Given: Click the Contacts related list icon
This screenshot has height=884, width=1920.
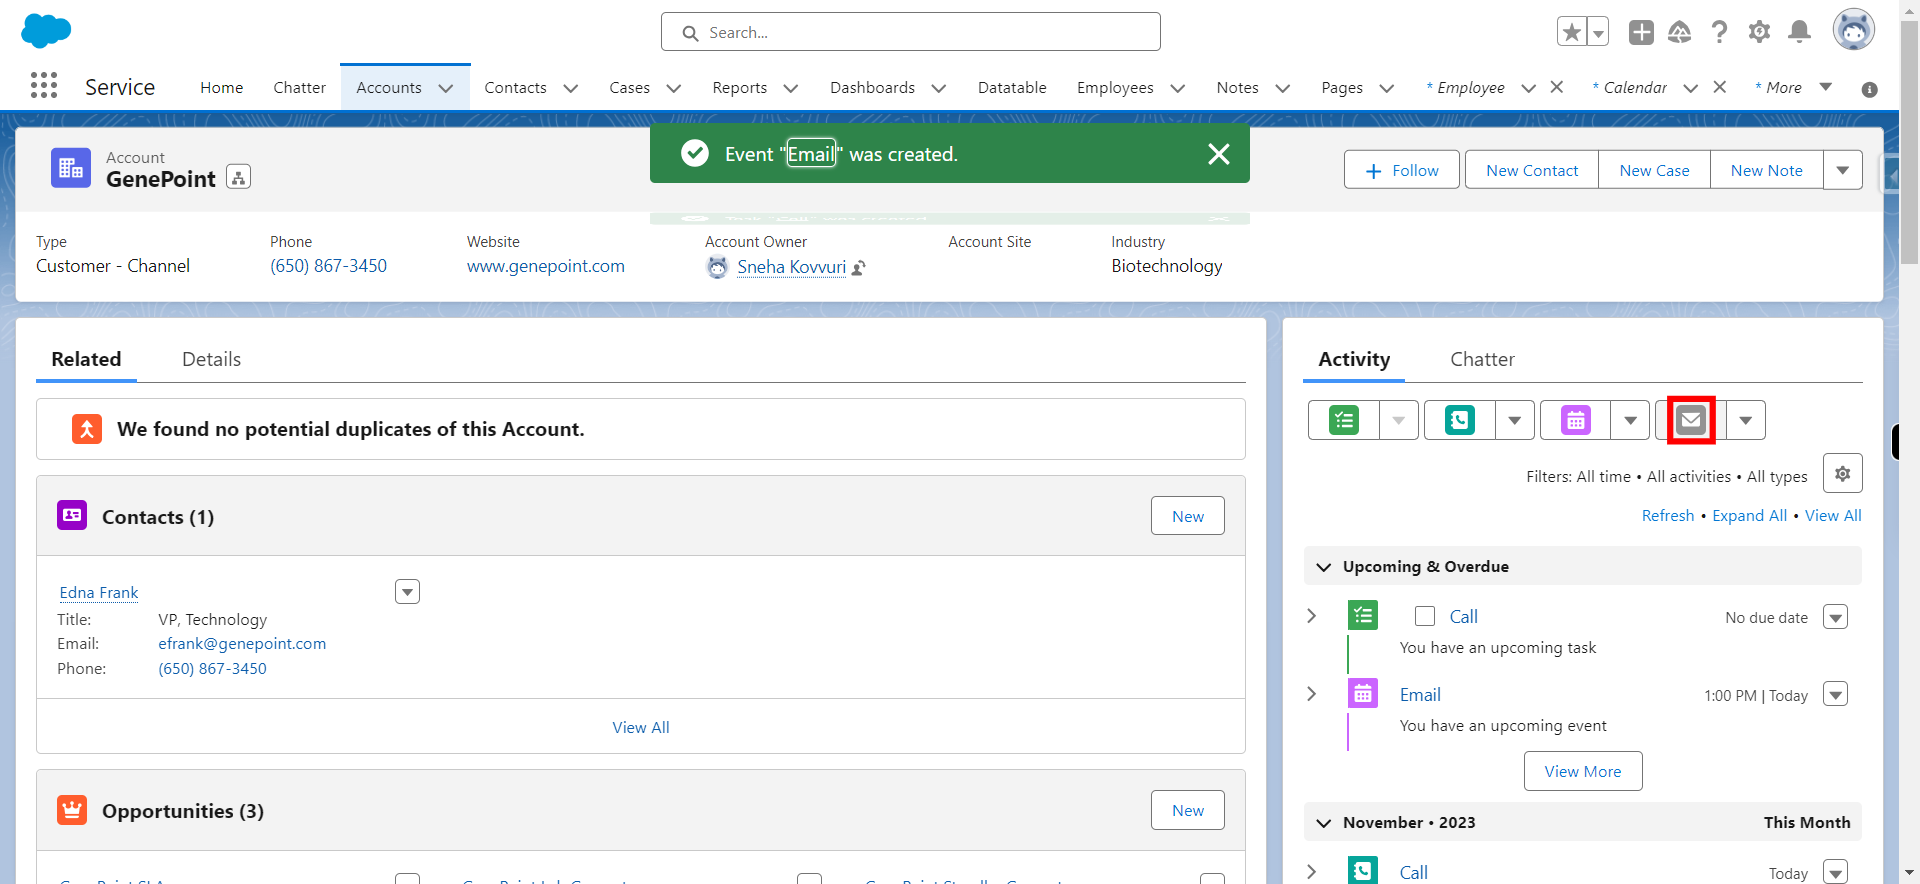Looking at the screenshot, I should pos(72,516).
